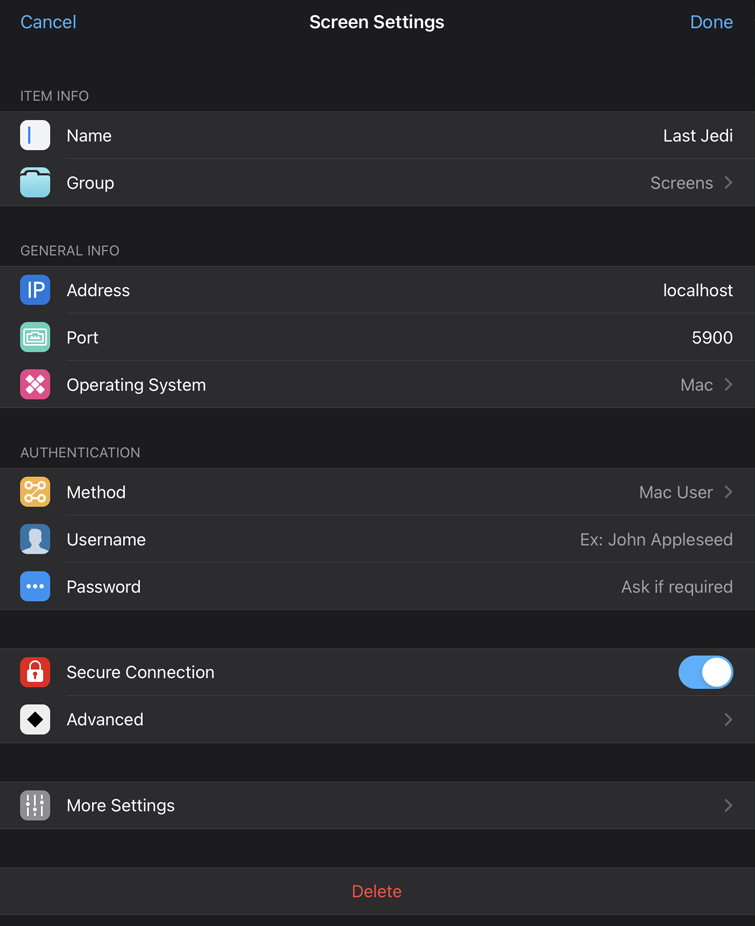This screenshot has height=926, width=755.
Task: Click the Advanced label
Action: click(x=105, y=719)
